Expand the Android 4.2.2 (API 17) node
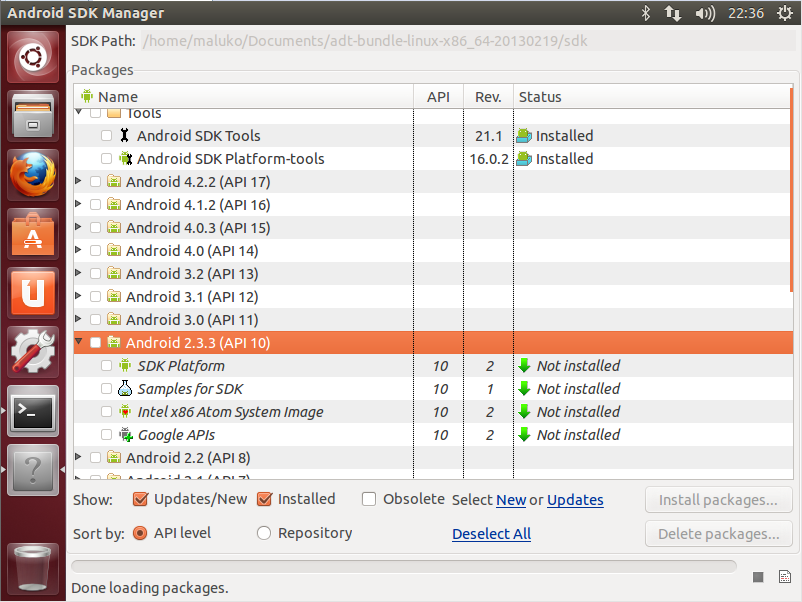 [x=78, y=181]
